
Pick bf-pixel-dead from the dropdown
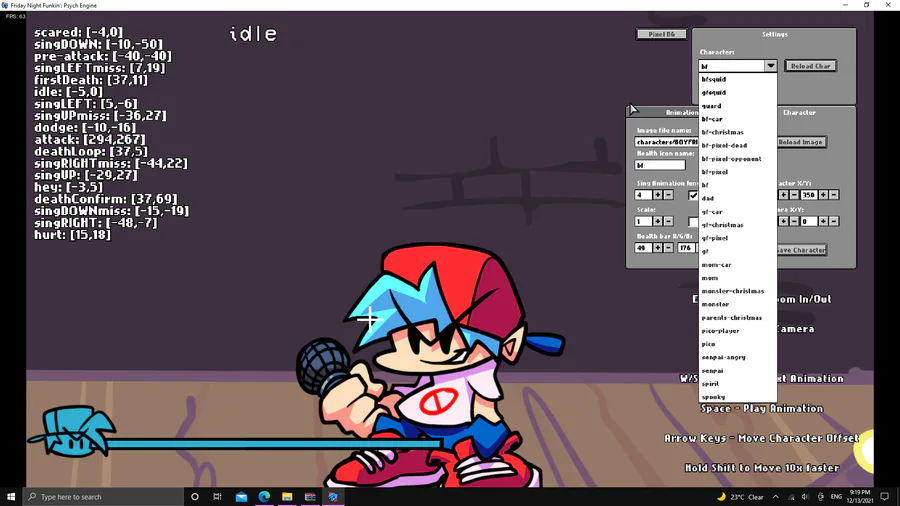tap(738, 145)
